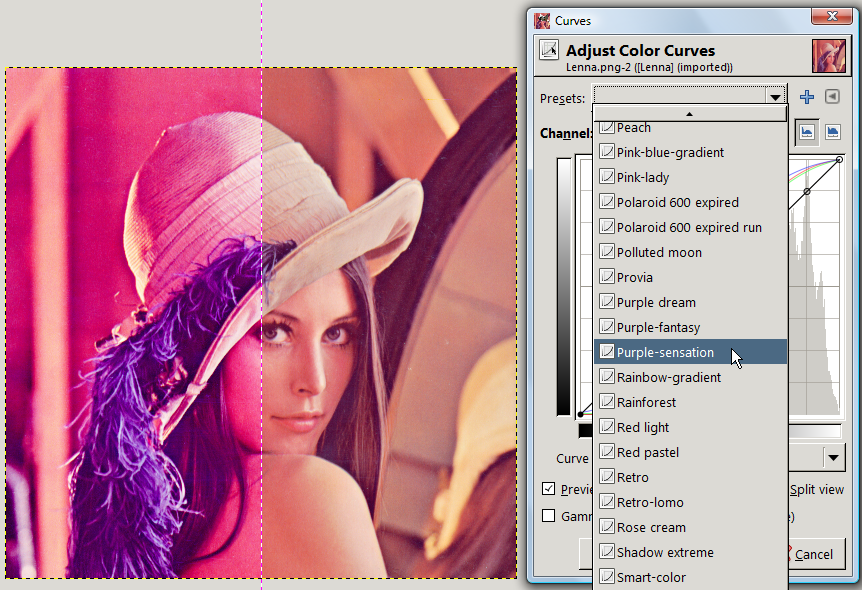Choose the Polluted moon preset
The height and width of the screenshot is (590, 862).
pyautogui.click(x=690, y=252)
